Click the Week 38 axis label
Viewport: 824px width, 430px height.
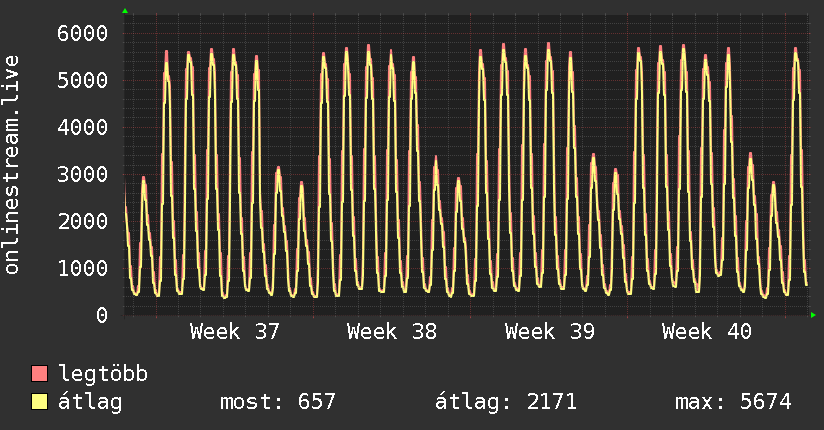pyautogui.click(x=392, y=332)
